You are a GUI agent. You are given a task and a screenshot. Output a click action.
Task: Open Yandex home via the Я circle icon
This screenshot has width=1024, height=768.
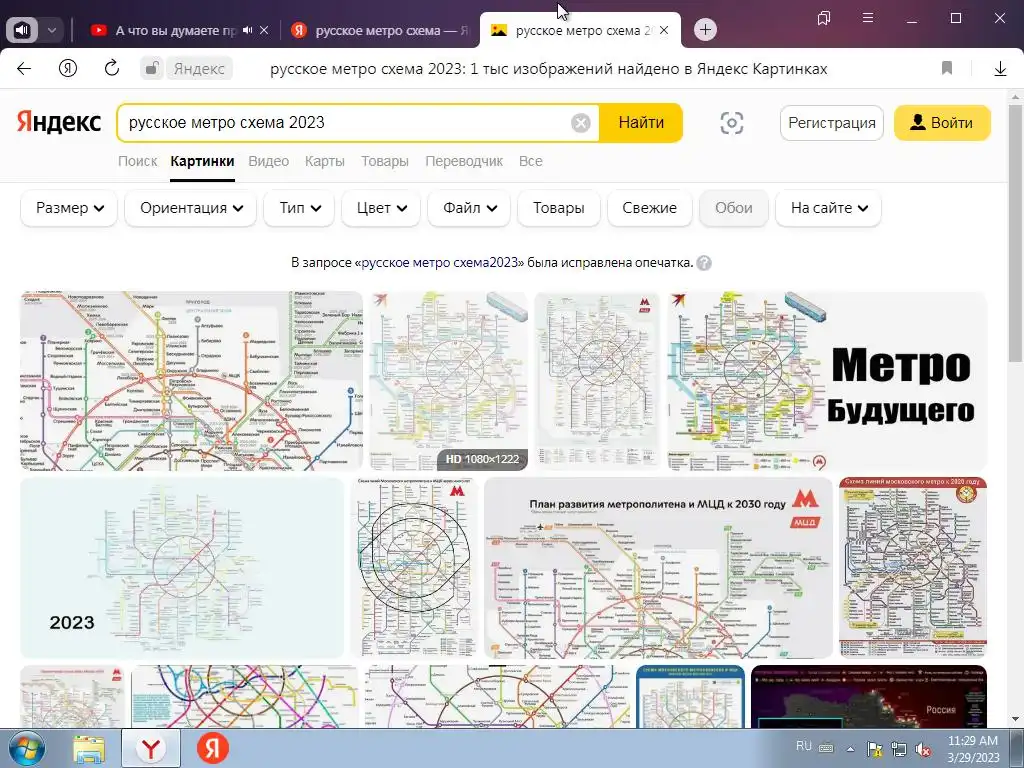[68, 68]
